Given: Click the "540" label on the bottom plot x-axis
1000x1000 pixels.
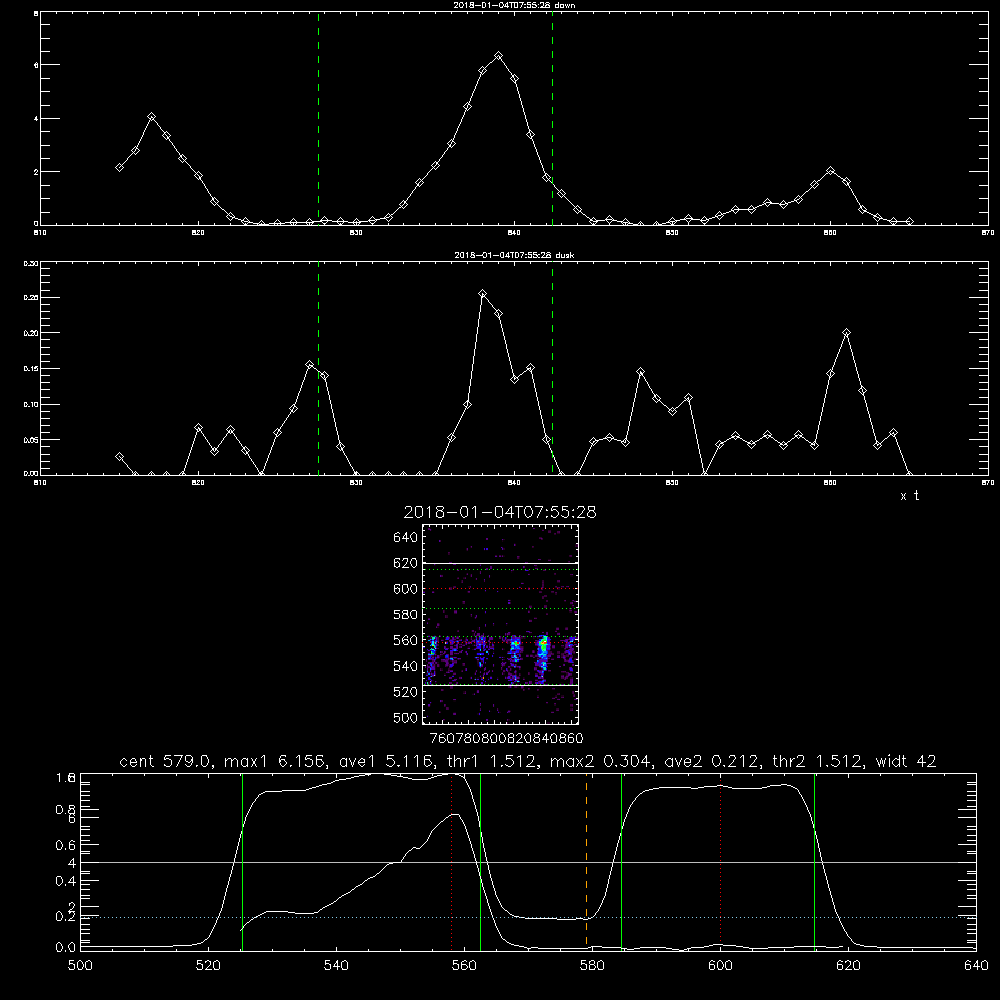Looking at the screenshot, I should pyautogui.click(x=336, y=966).
